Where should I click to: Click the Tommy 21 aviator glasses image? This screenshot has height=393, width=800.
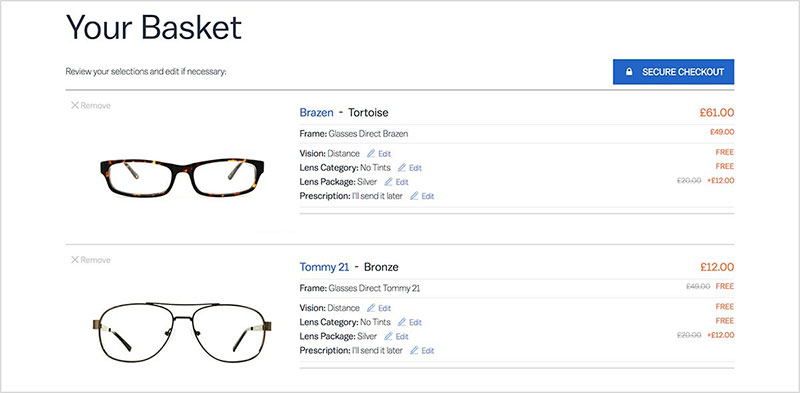click(182, 332)
